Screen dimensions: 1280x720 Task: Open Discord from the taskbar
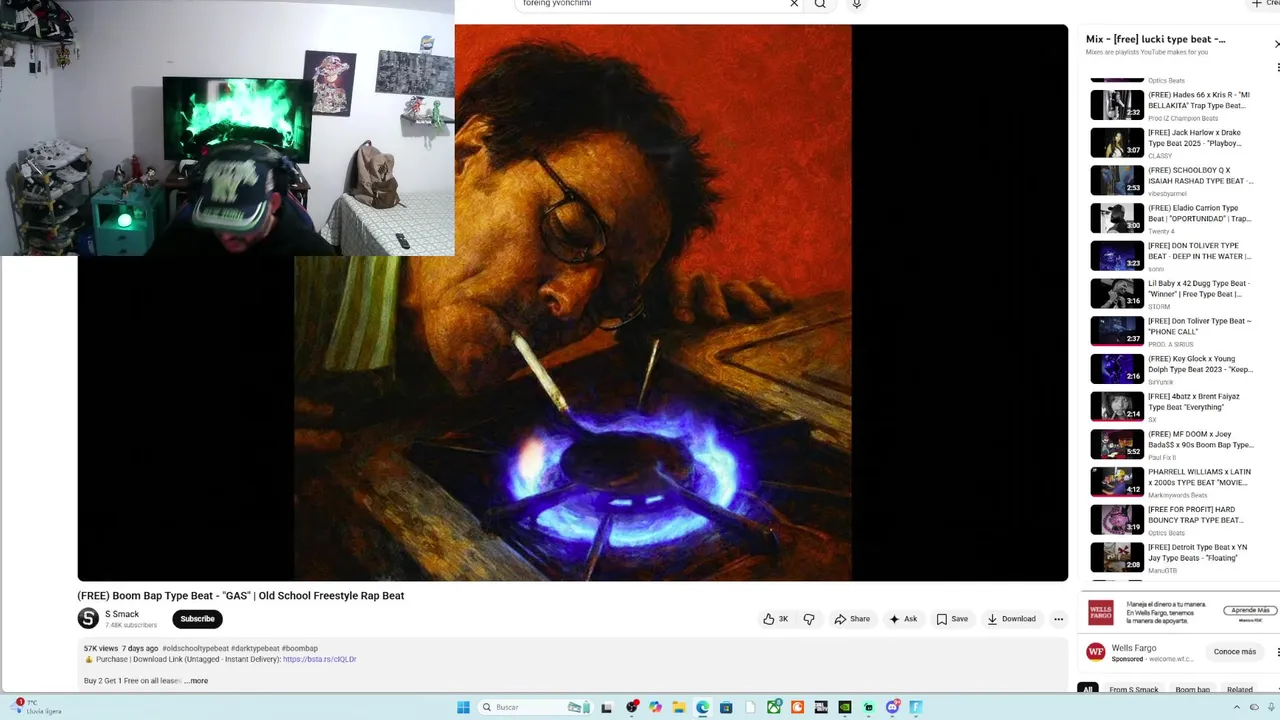pyautogui.click(x=892, y=707)
